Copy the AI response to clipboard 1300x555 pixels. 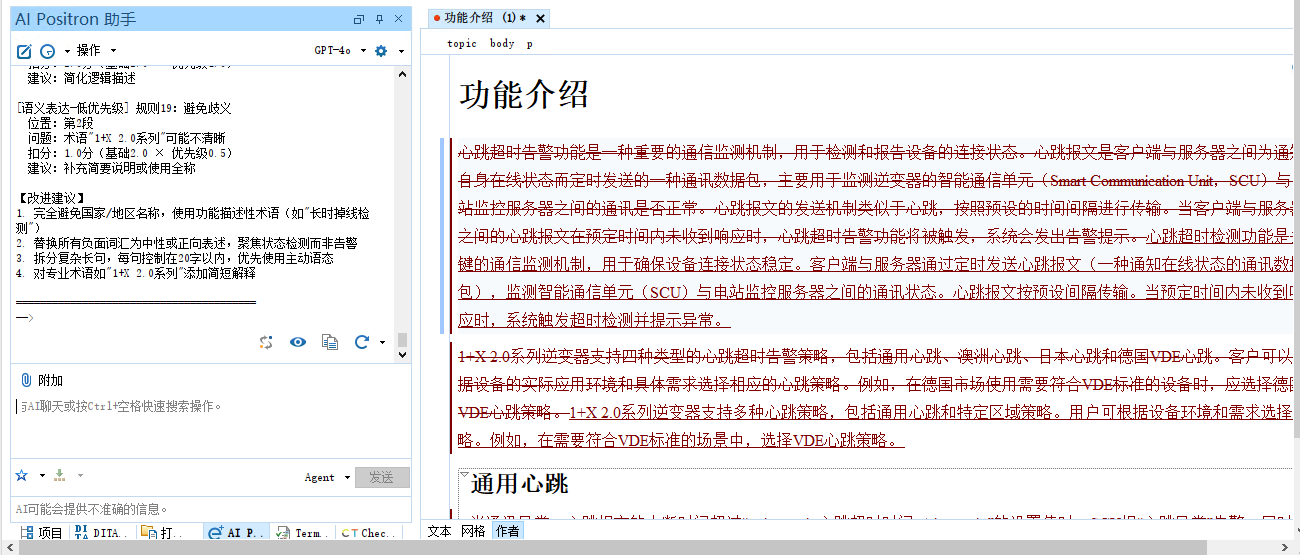coord(330,342)
